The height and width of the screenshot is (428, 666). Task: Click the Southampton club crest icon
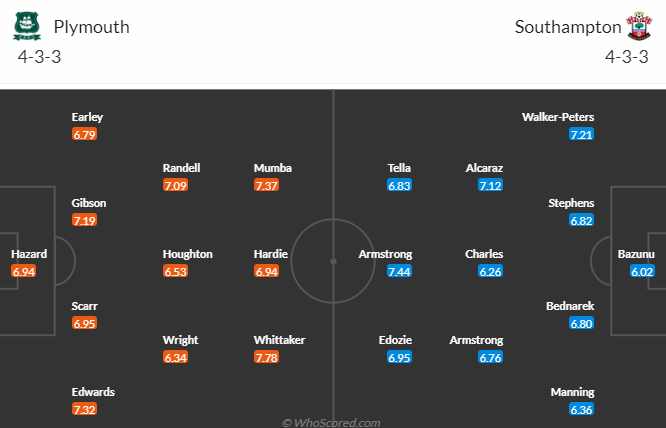tap(637, 26)
